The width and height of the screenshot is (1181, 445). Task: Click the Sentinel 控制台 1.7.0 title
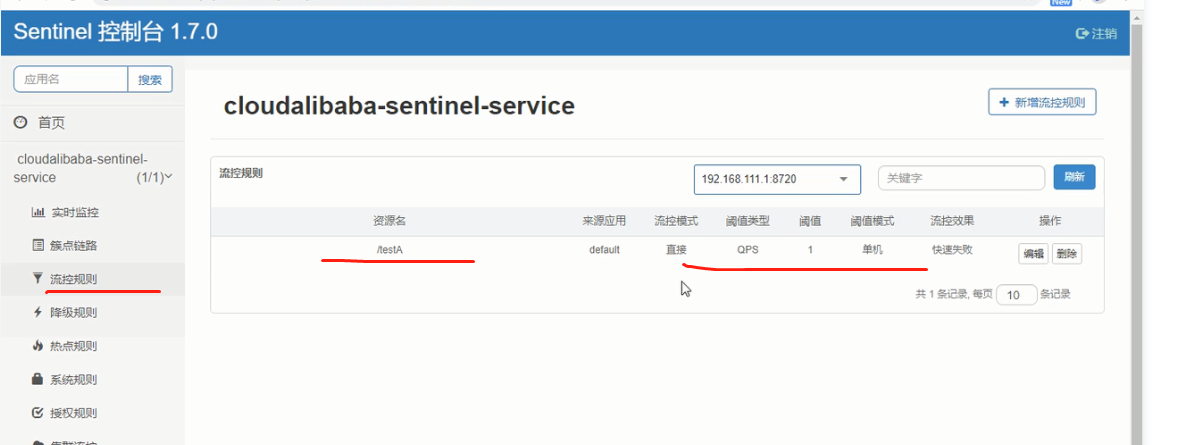click(115, 32)
